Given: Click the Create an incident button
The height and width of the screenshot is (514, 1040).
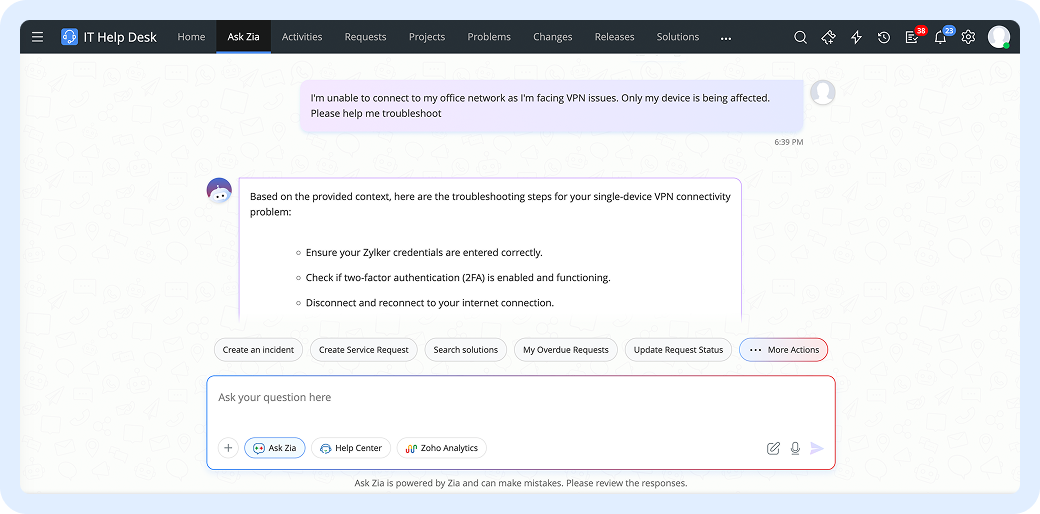Looking at the screenshot, I should [x=258, y=350].
